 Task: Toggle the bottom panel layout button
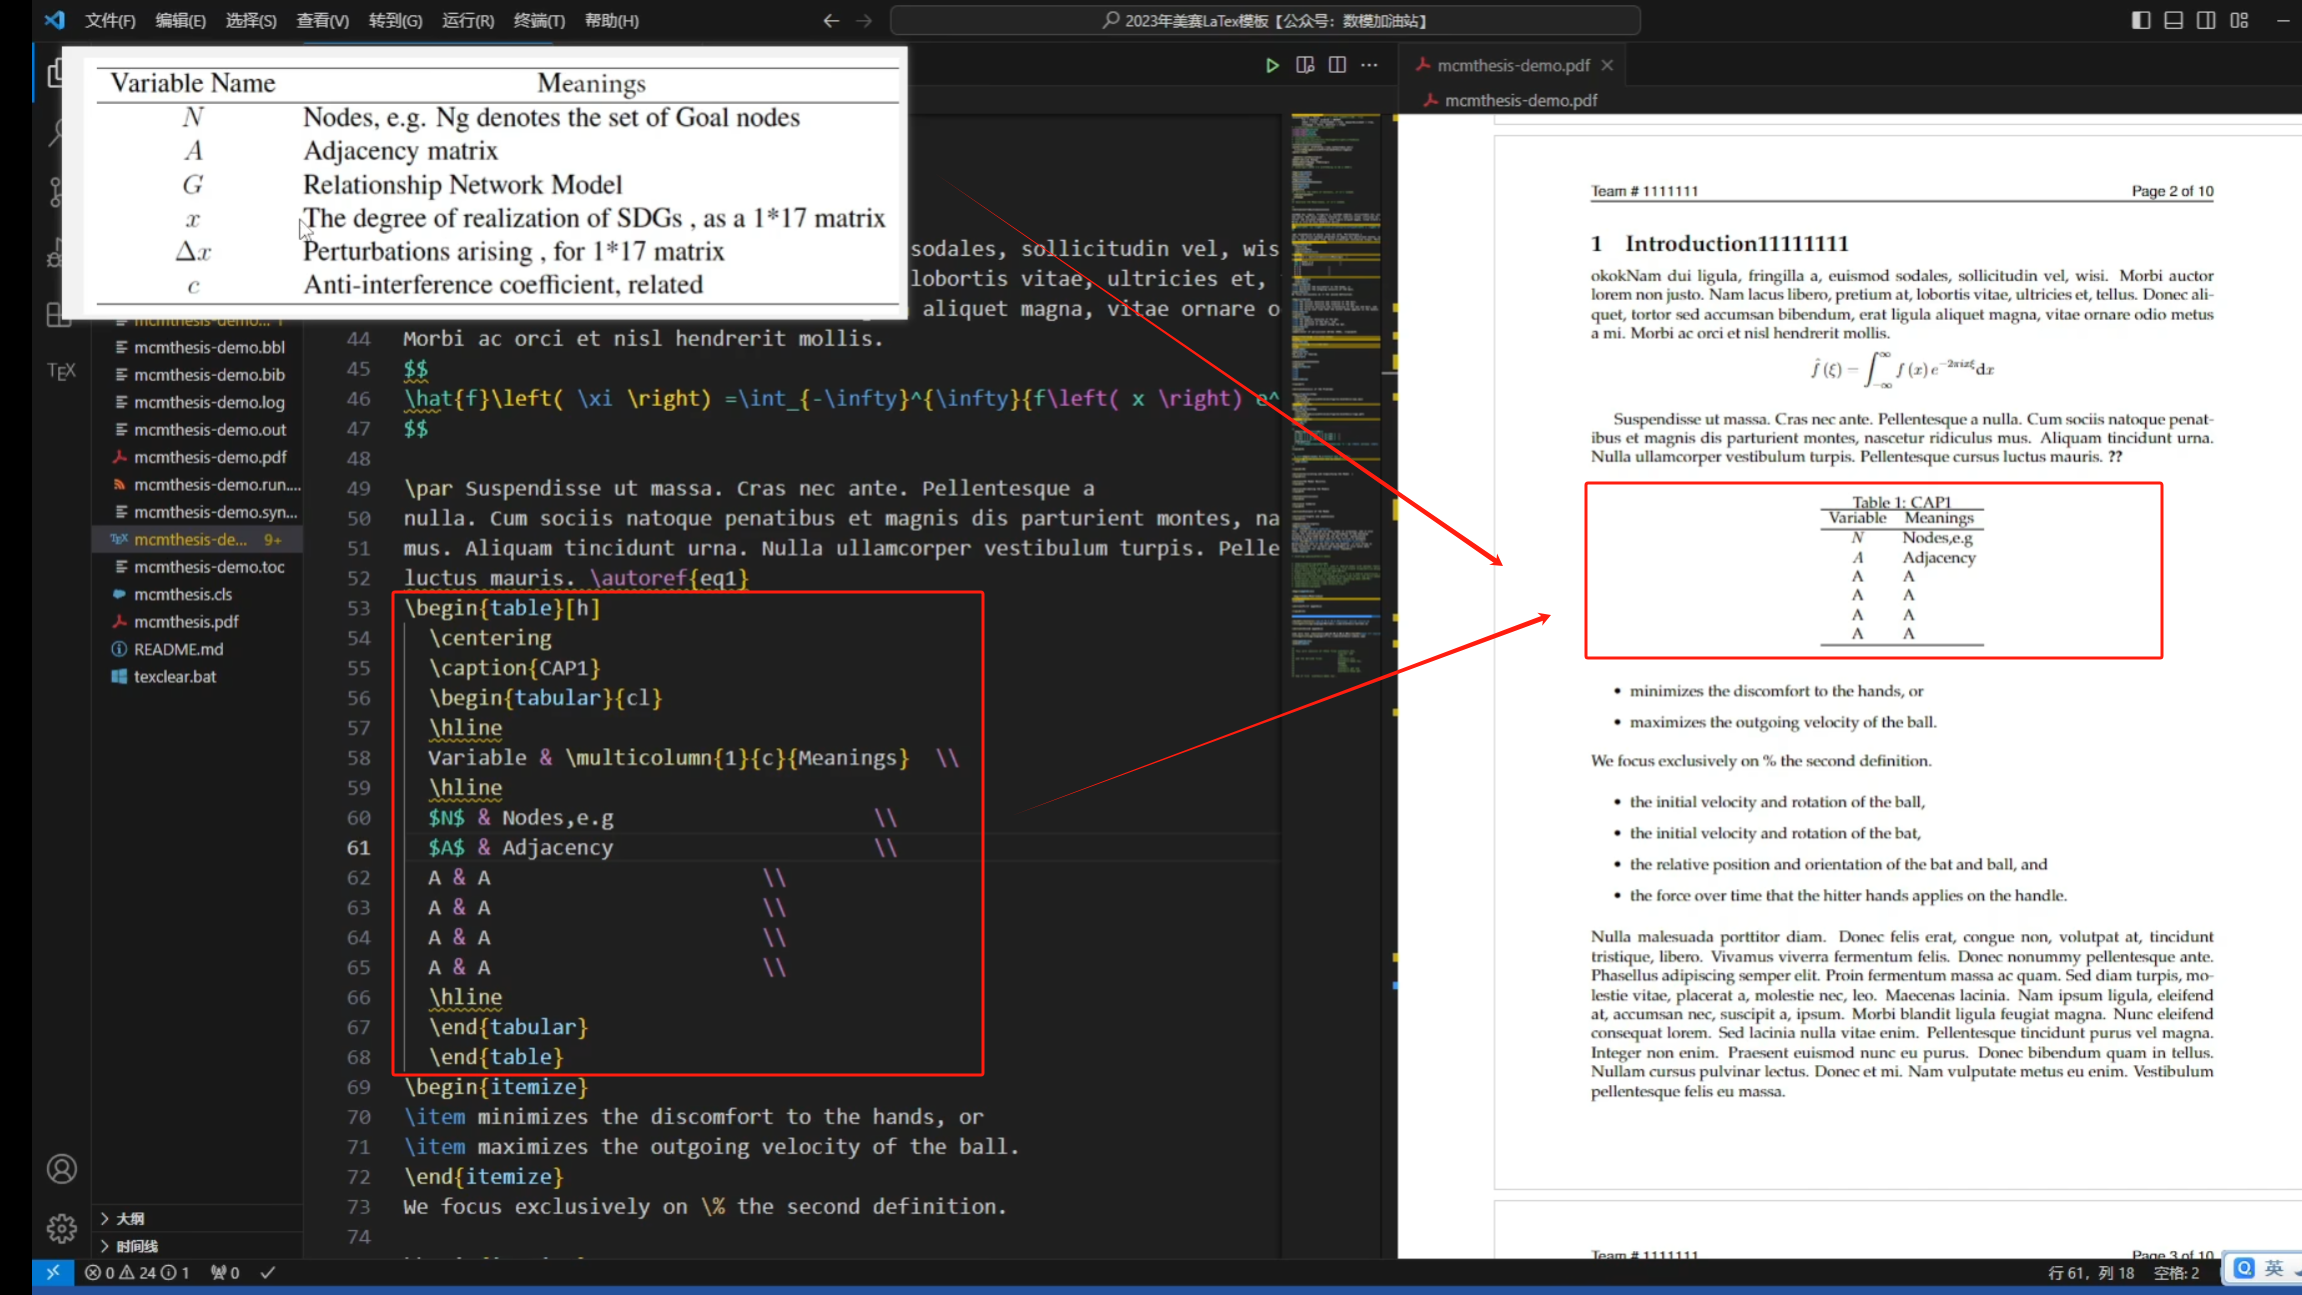point(2174,20)
